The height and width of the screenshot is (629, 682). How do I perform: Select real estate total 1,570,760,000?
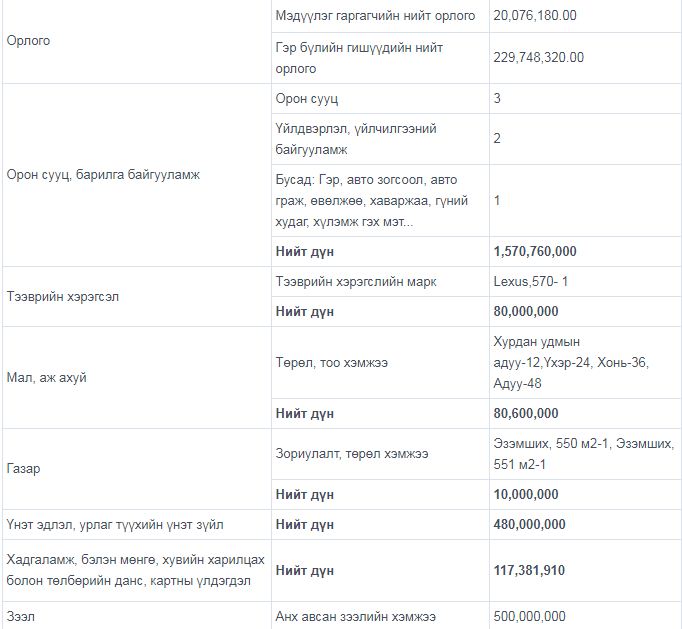point(534,251)
